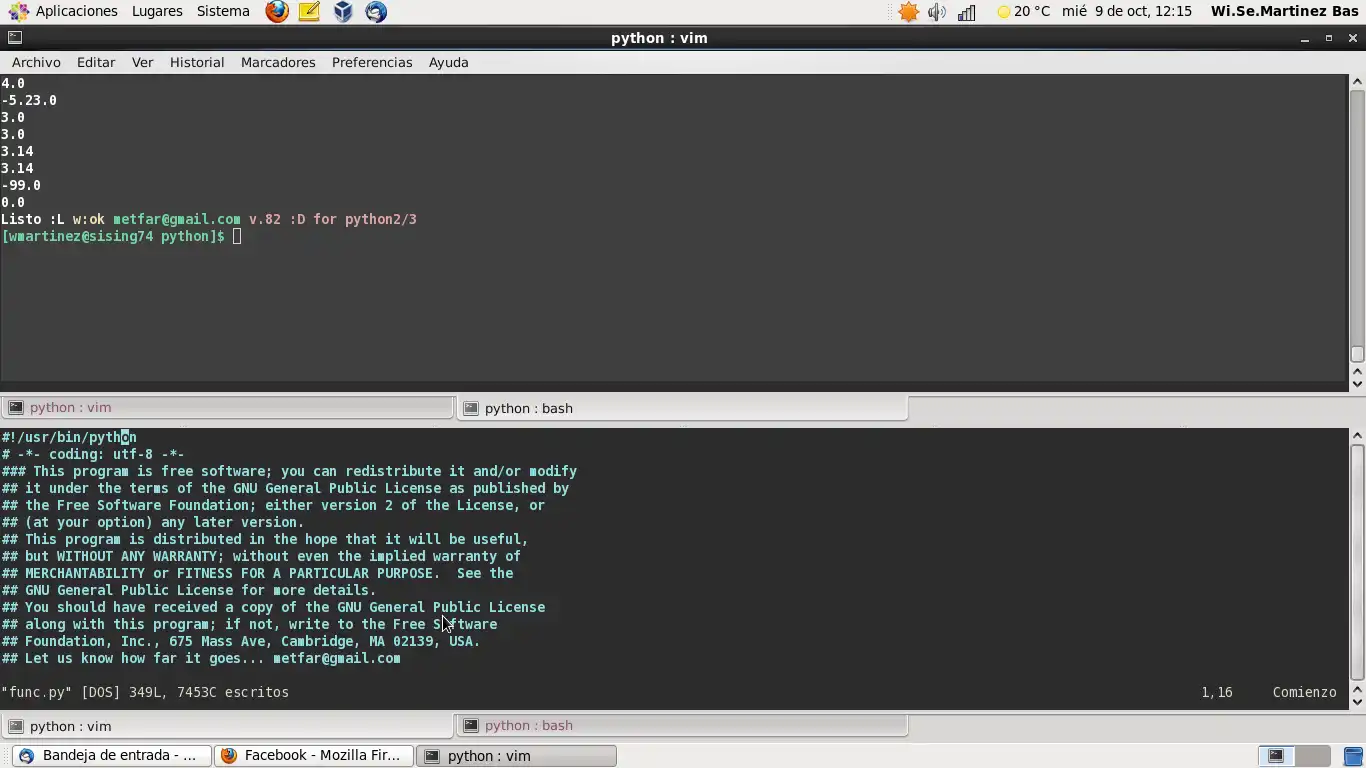Open the Preferencias menu
Viewport: 1366px width, 768px height.
pos(372,62)
